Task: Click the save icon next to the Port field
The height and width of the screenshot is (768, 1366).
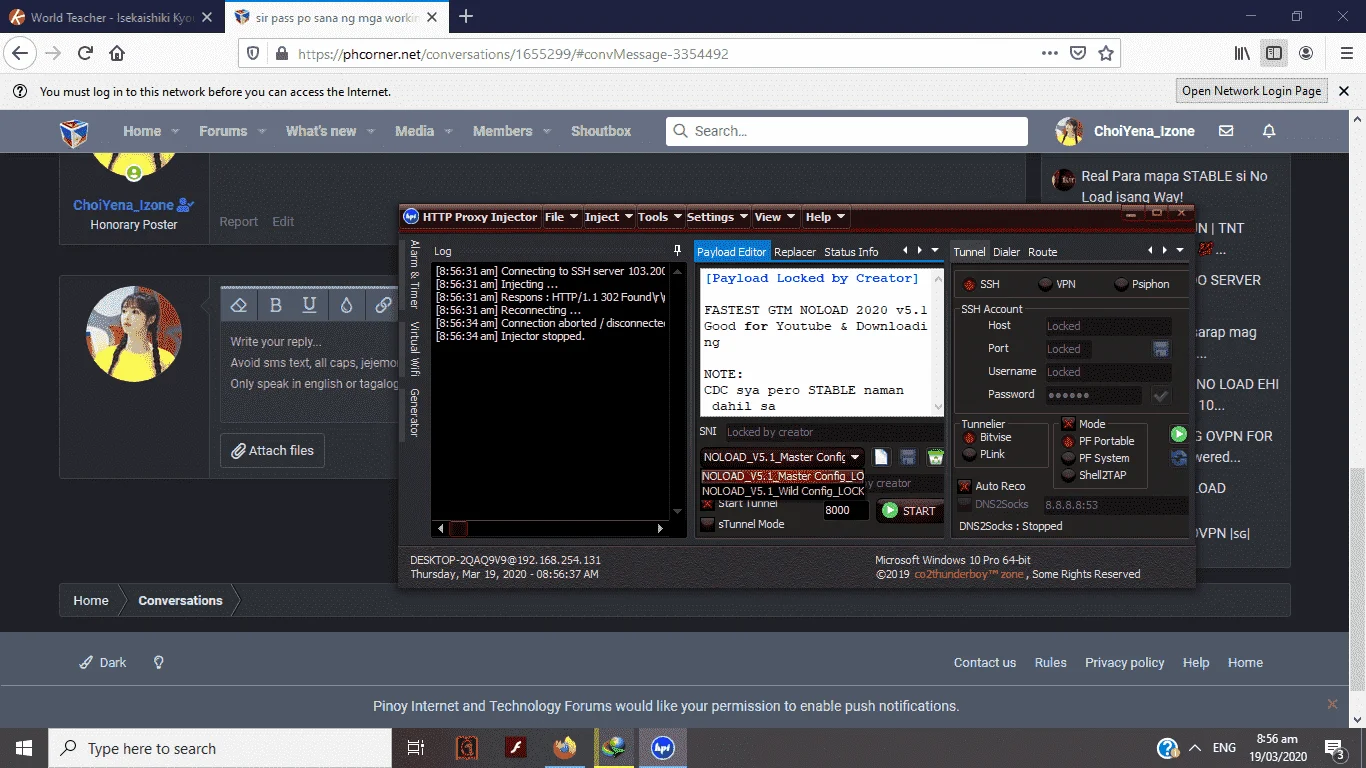Action: coord(1161,349)
